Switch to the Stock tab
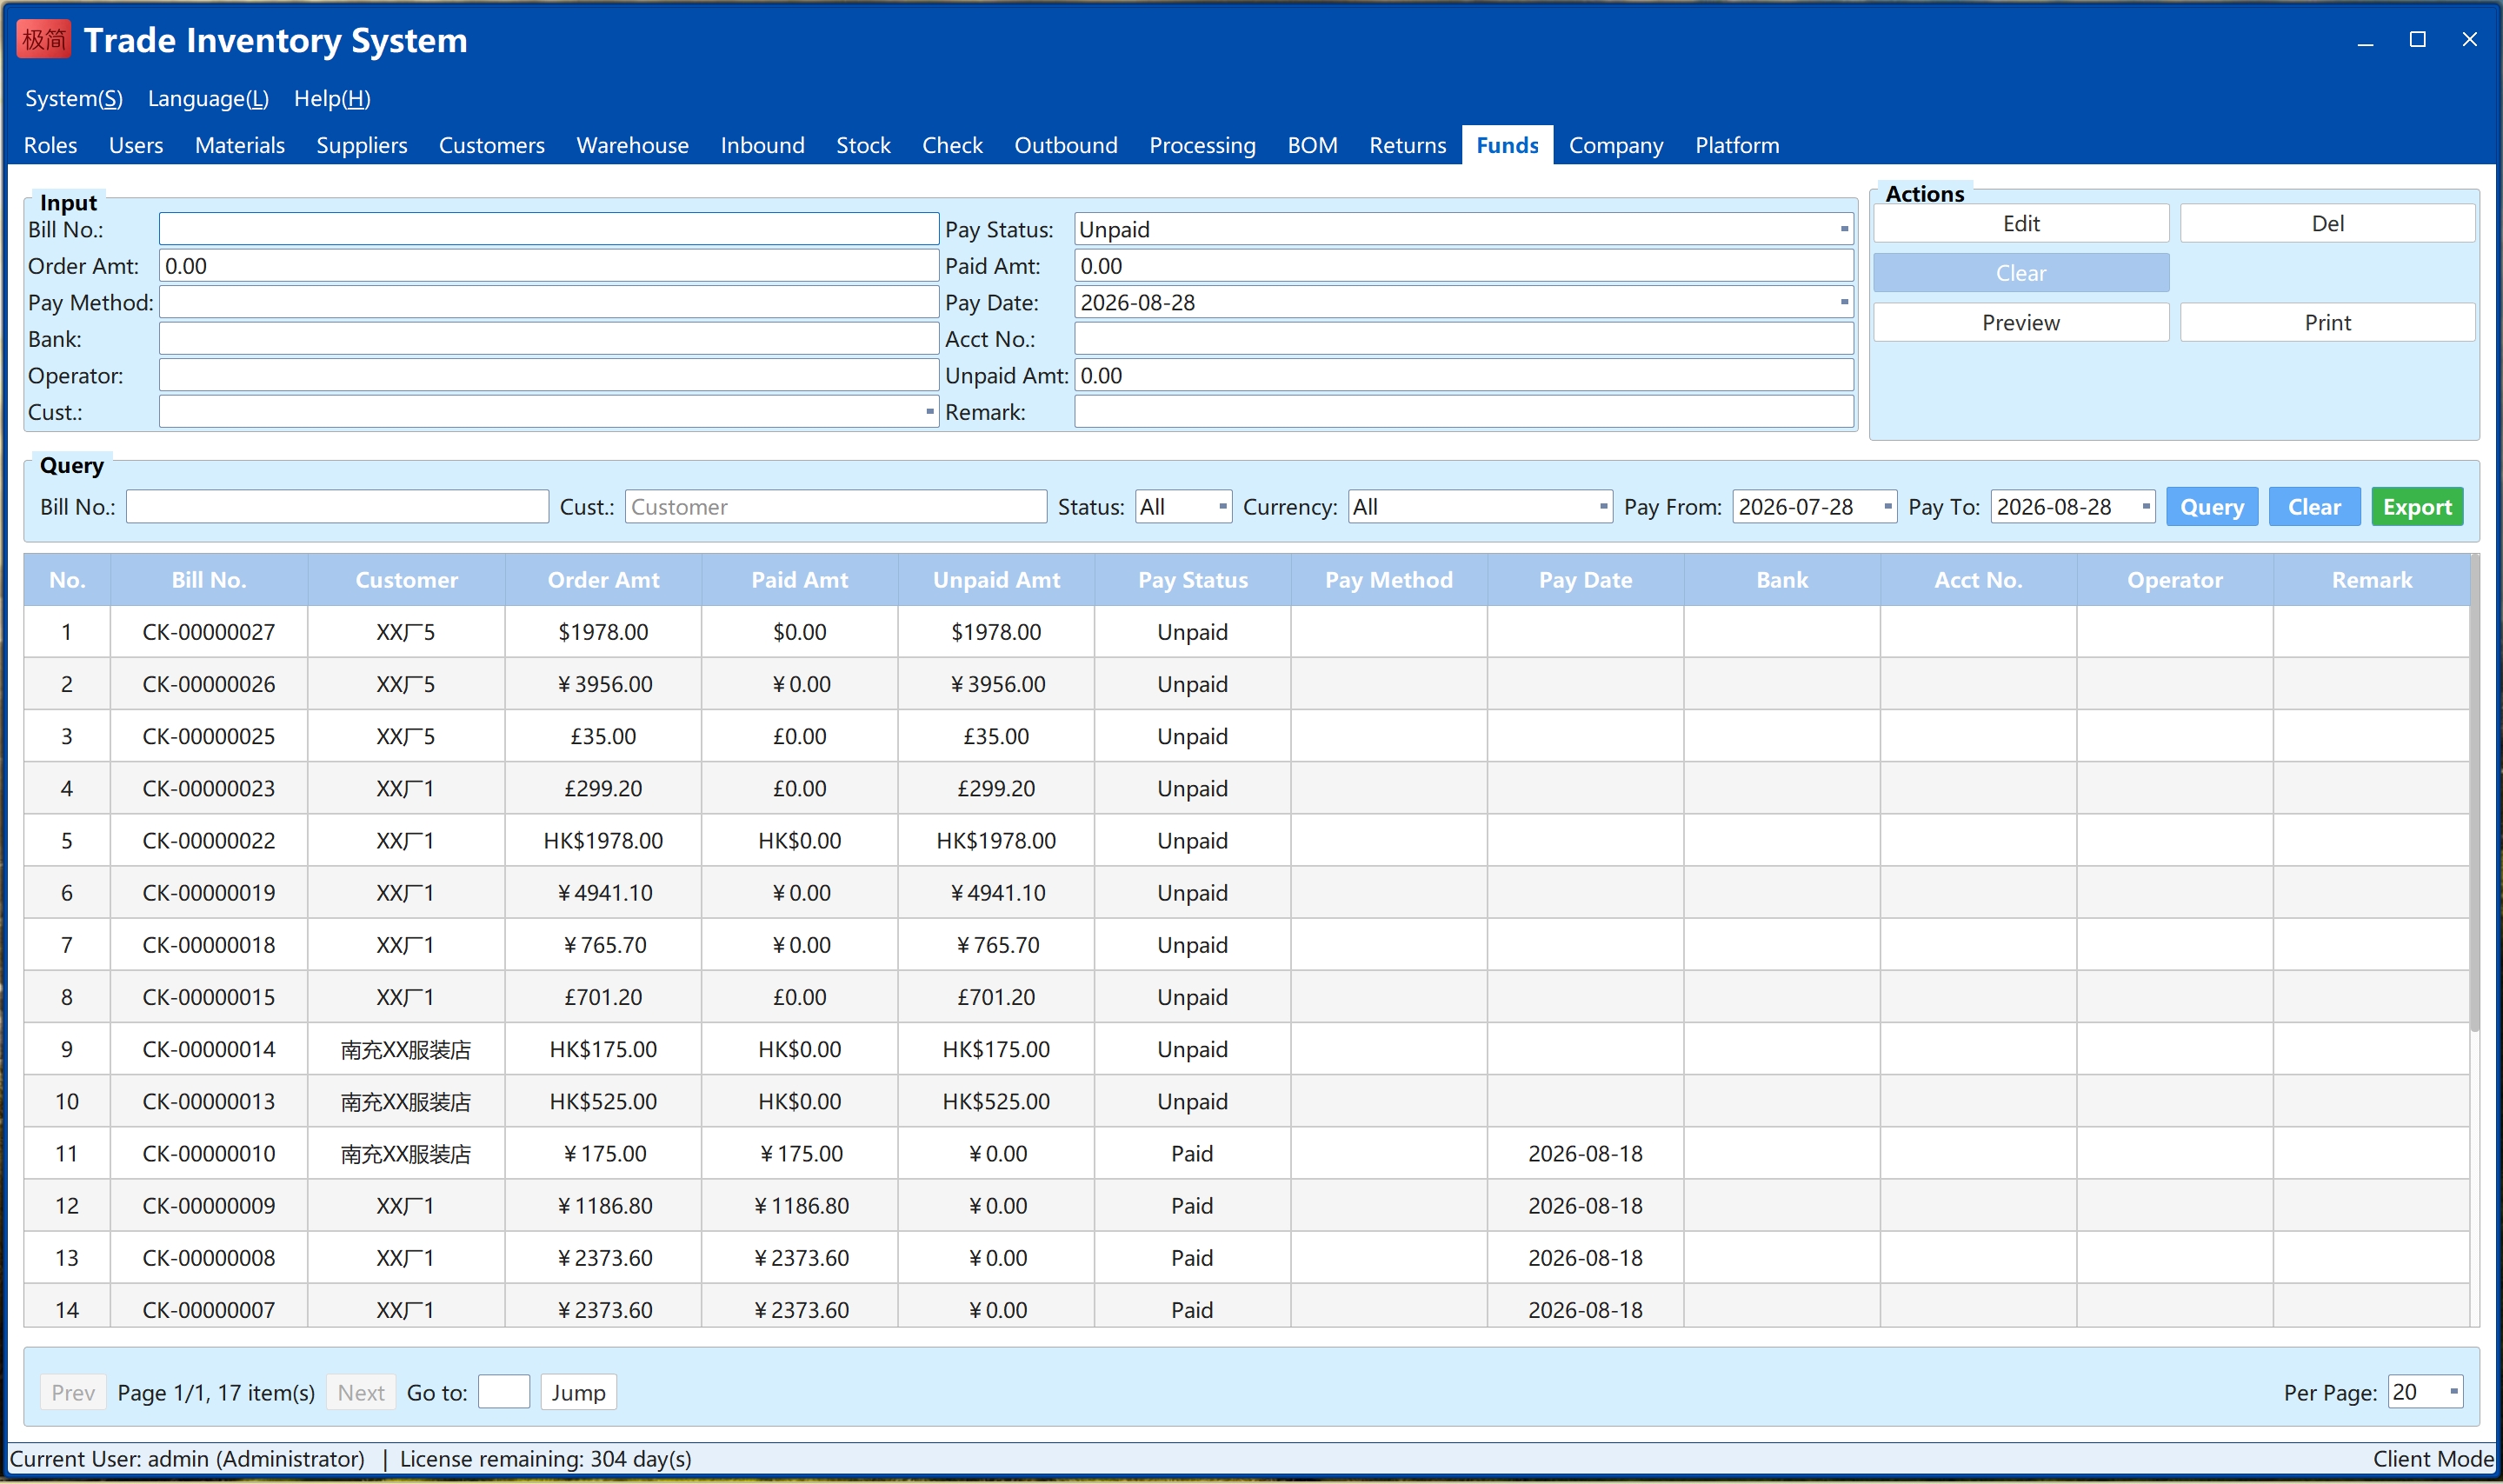 tap(863, 145)
